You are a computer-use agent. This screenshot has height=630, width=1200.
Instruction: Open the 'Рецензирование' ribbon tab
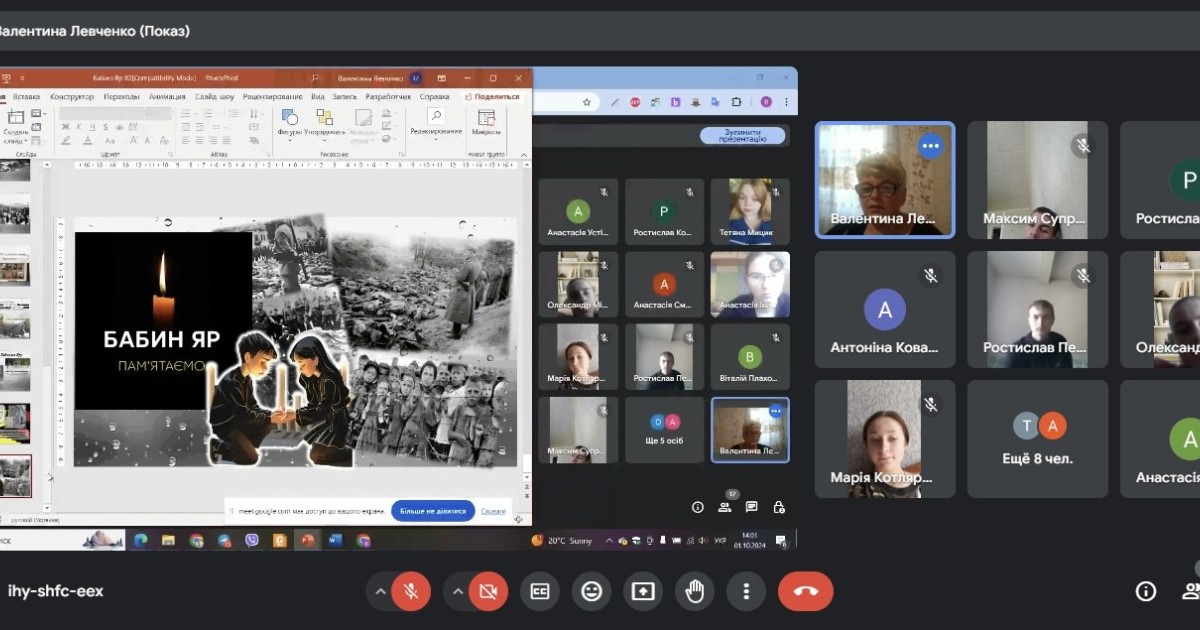pos(273,97)
